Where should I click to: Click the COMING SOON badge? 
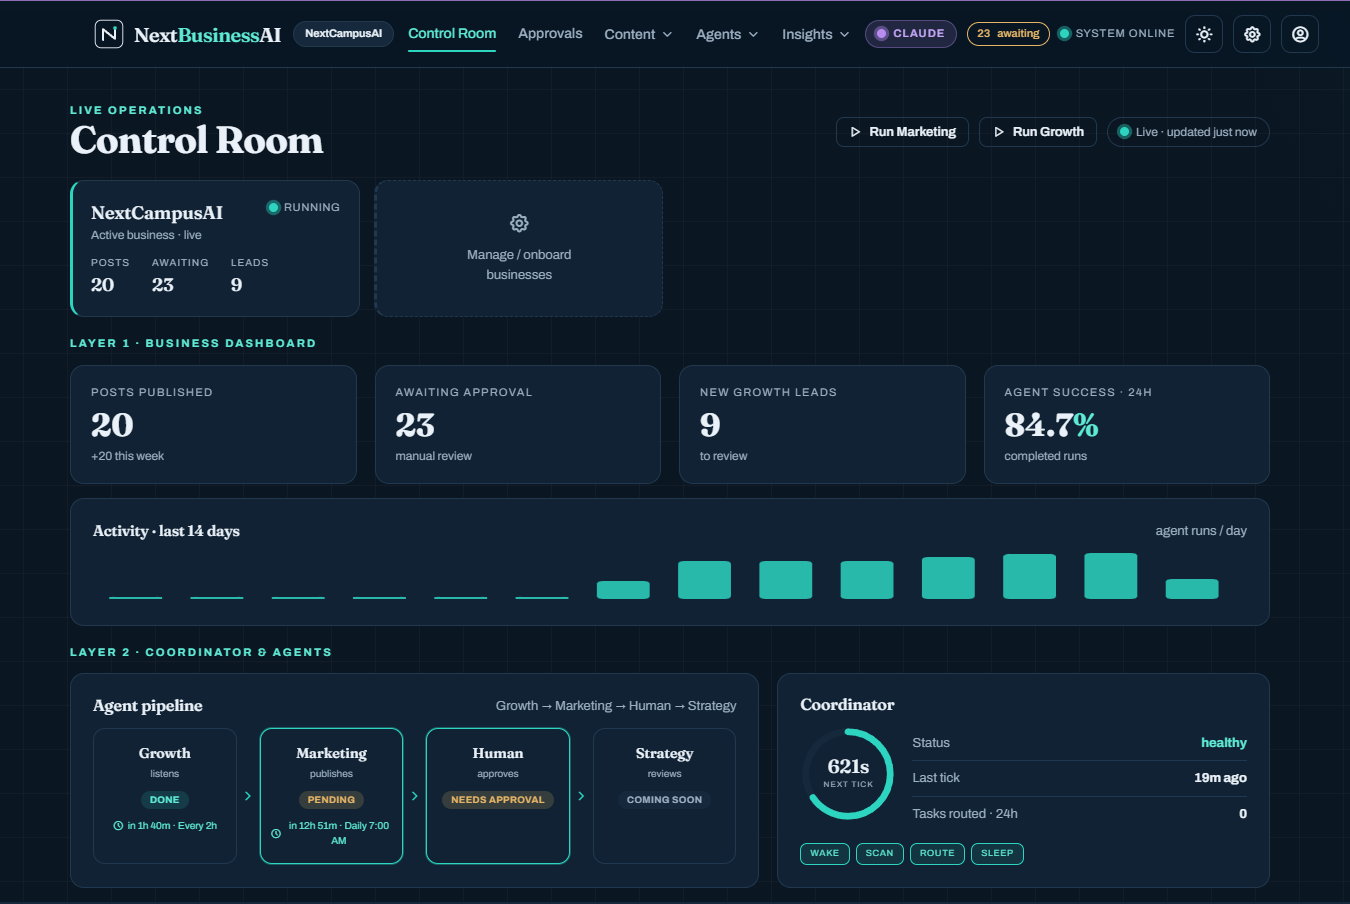(x=664, y=800)
